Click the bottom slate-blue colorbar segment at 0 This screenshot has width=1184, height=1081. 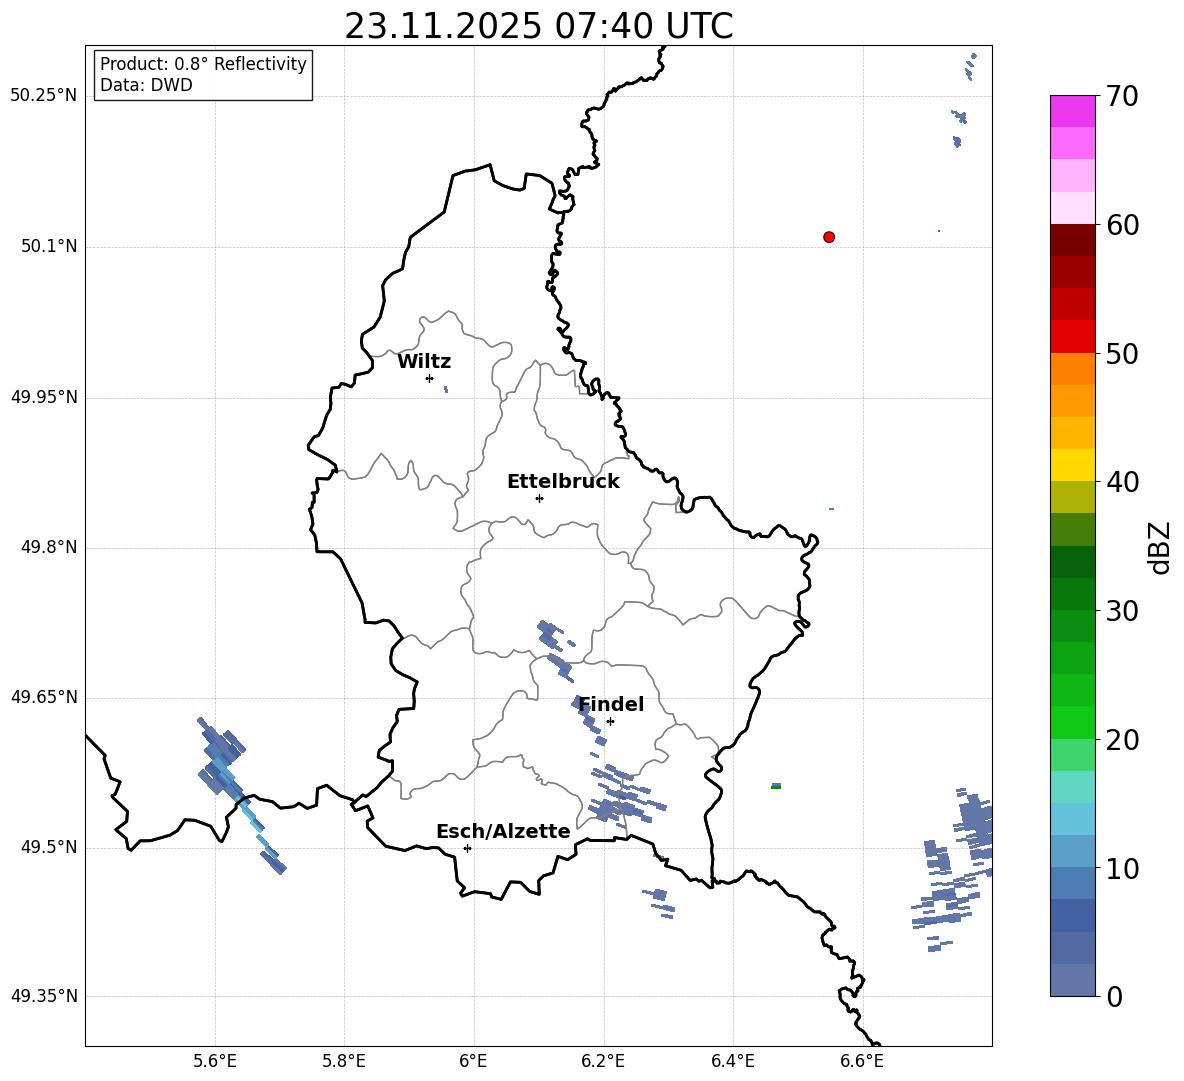pyautogui.click(x=1072, y=980)
